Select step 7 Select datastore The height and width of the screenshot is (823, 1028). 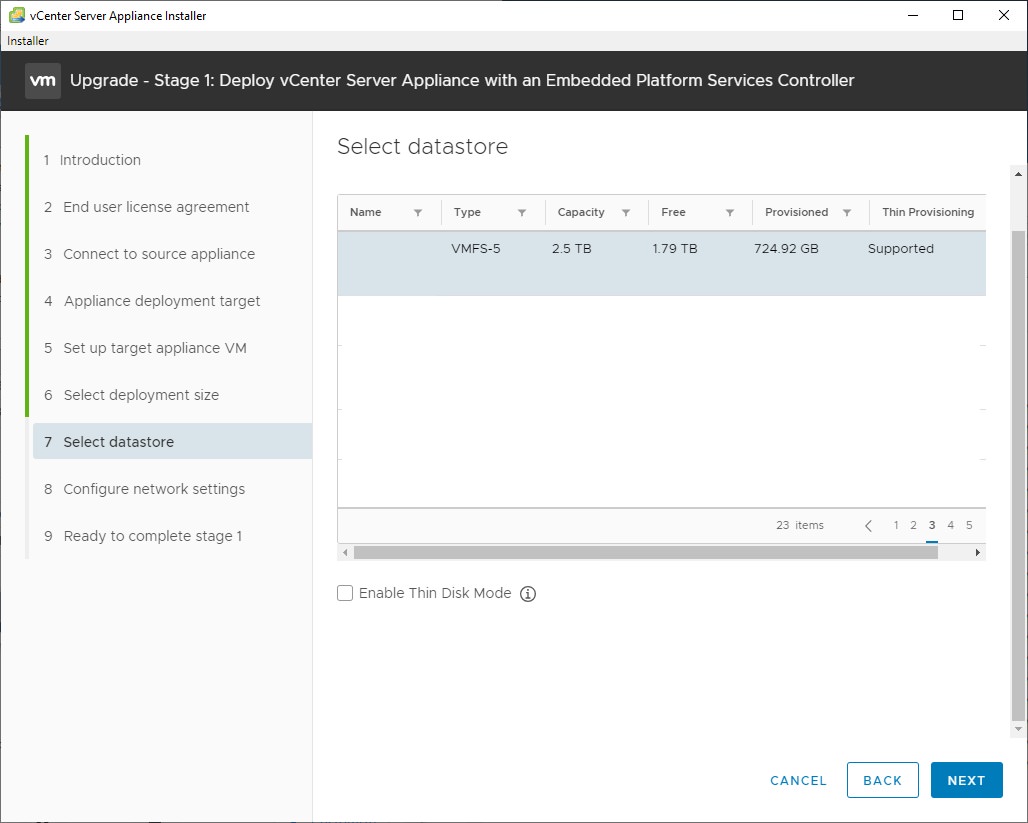tap(172, 441)
